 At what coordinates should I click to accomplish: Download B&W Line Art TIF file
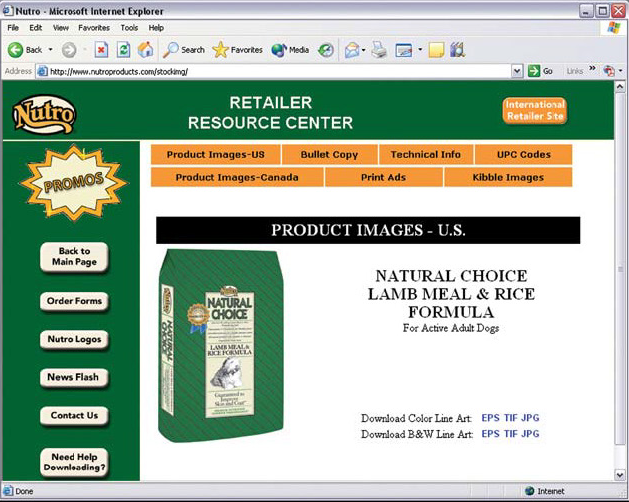[x=511, y=434]
